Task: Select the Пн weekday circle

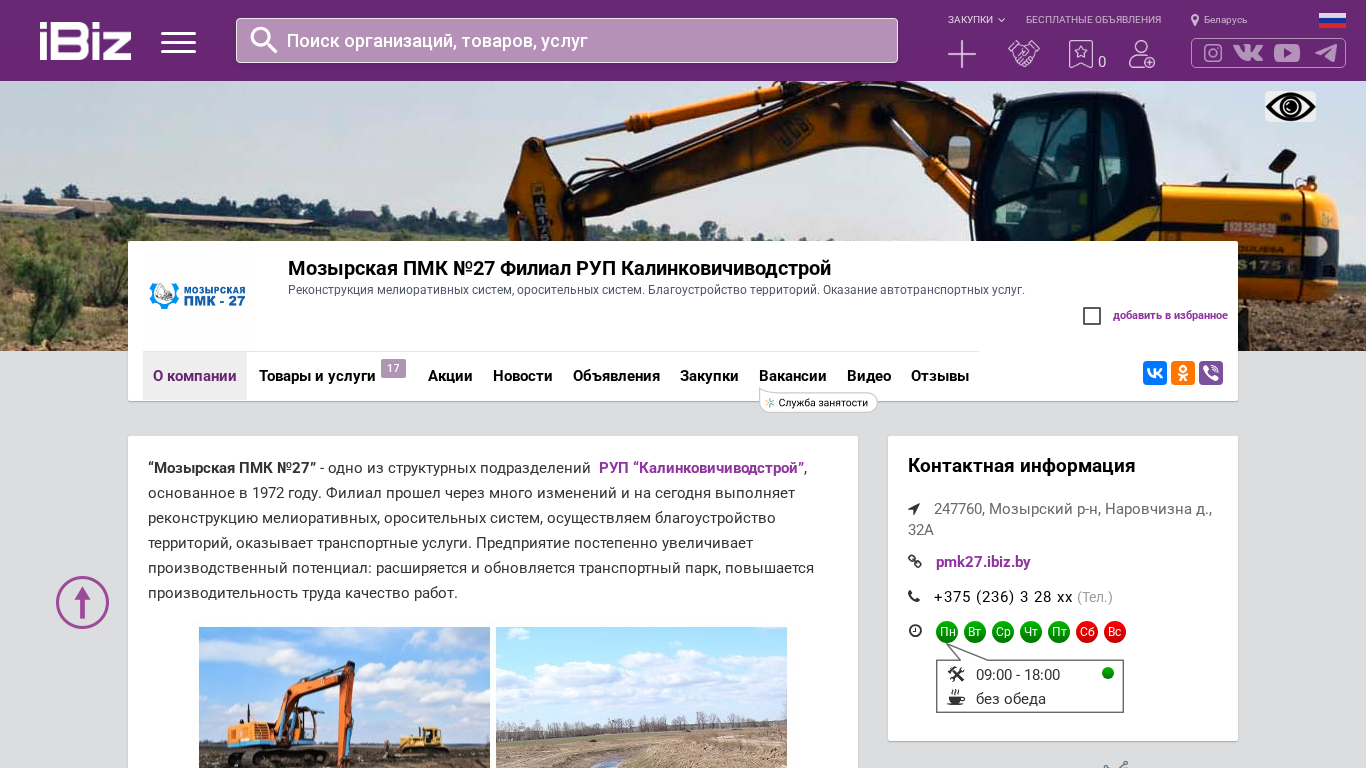Action: pyautogui.click(x=947, y=632)
